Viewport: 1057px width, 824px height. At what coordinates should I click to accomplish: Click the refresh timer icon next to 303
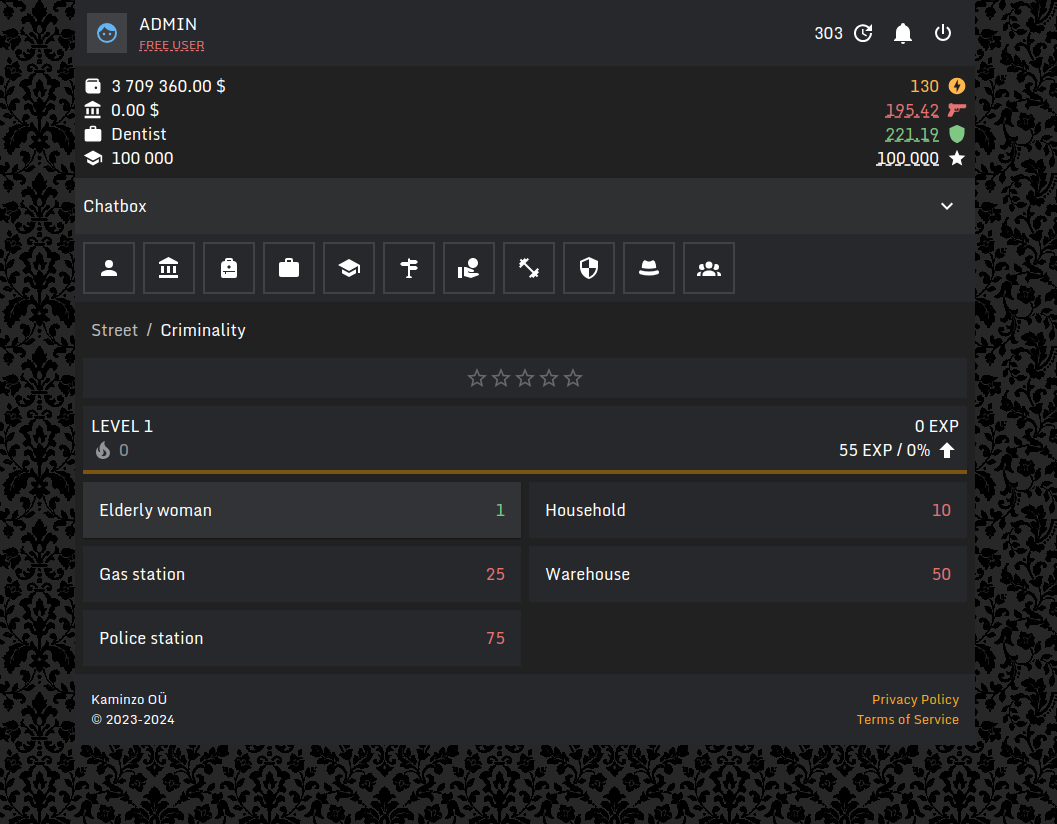coord(863,33)
